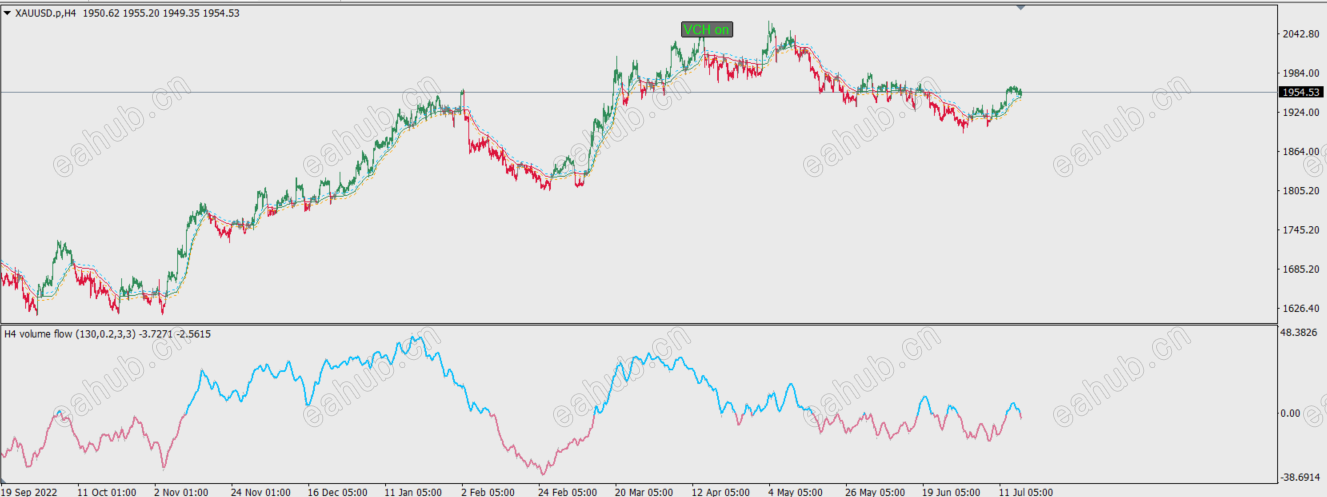Click the 24 Nov 01:00 time label
This screenshot has width=1327, height=497.
tap(260, 491)
